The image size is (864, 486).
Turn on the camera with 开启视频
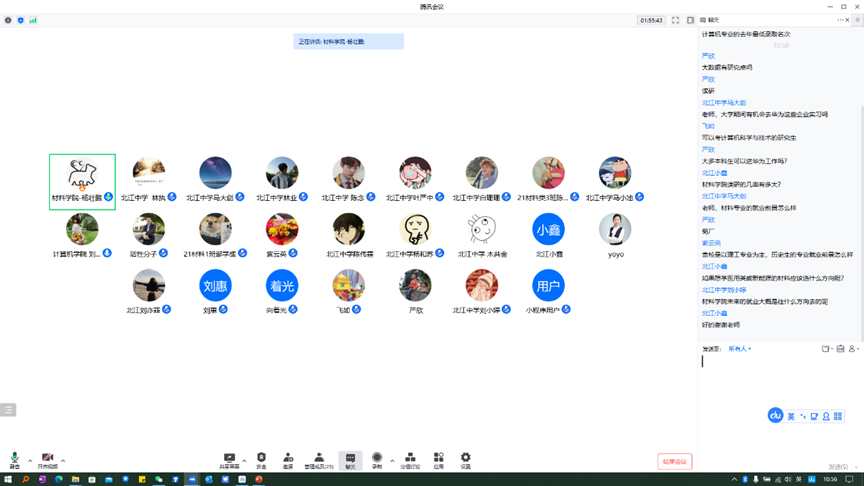tap(47, 459)
